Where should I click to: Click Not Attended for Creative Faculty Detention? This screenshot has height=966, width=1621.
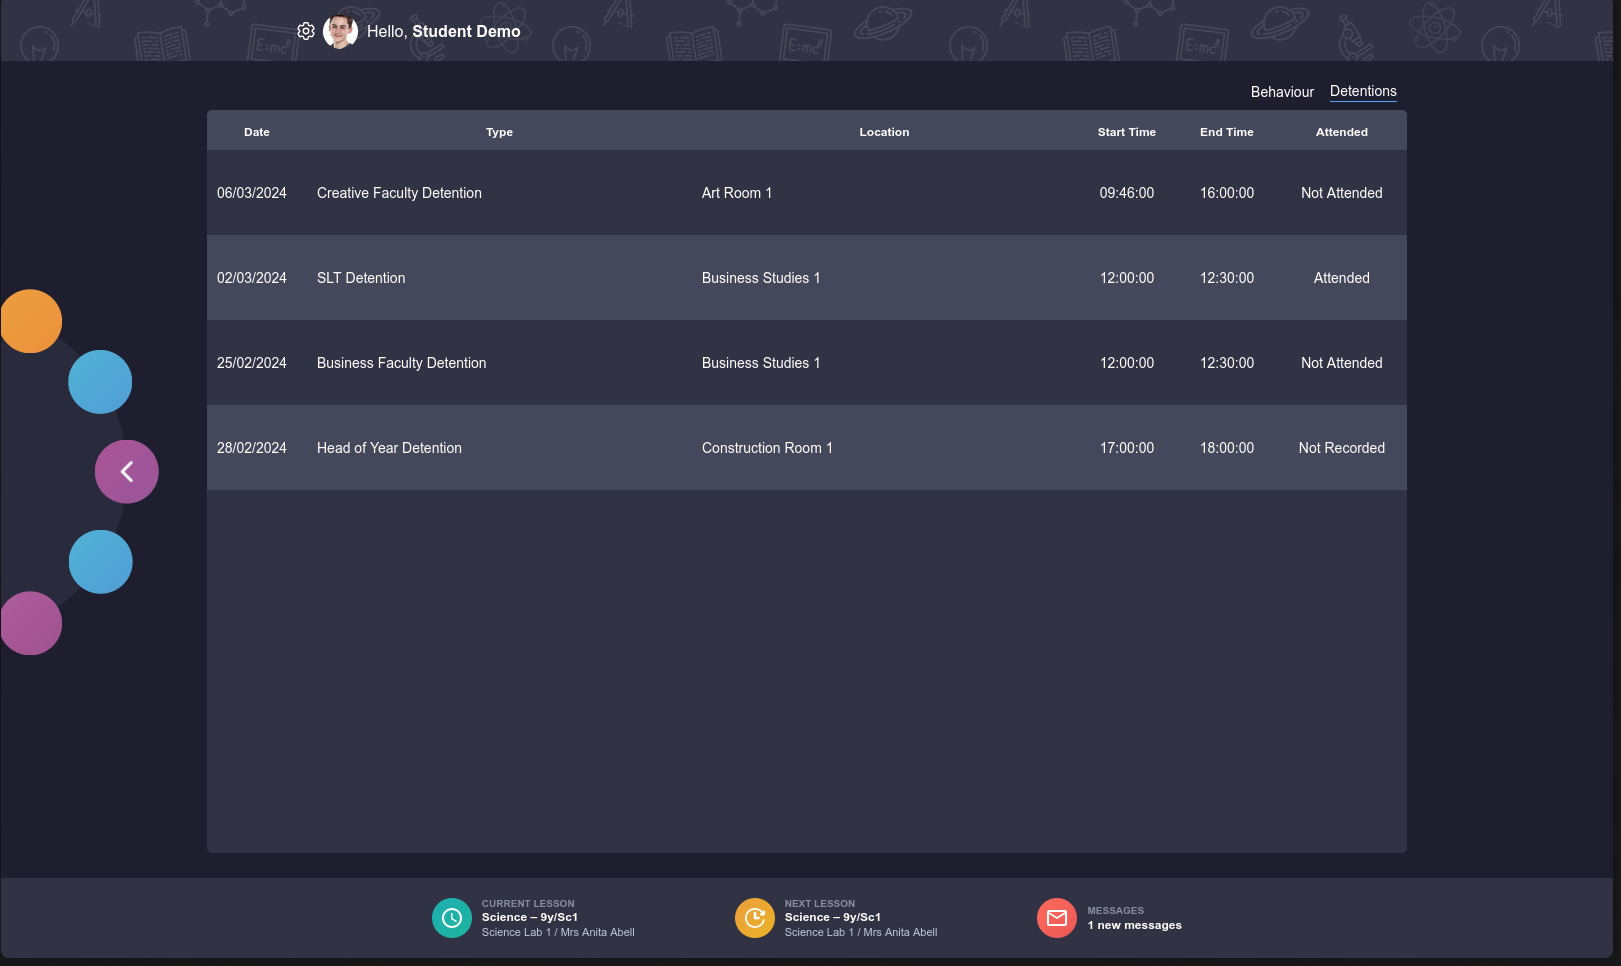pos(1341,193)
